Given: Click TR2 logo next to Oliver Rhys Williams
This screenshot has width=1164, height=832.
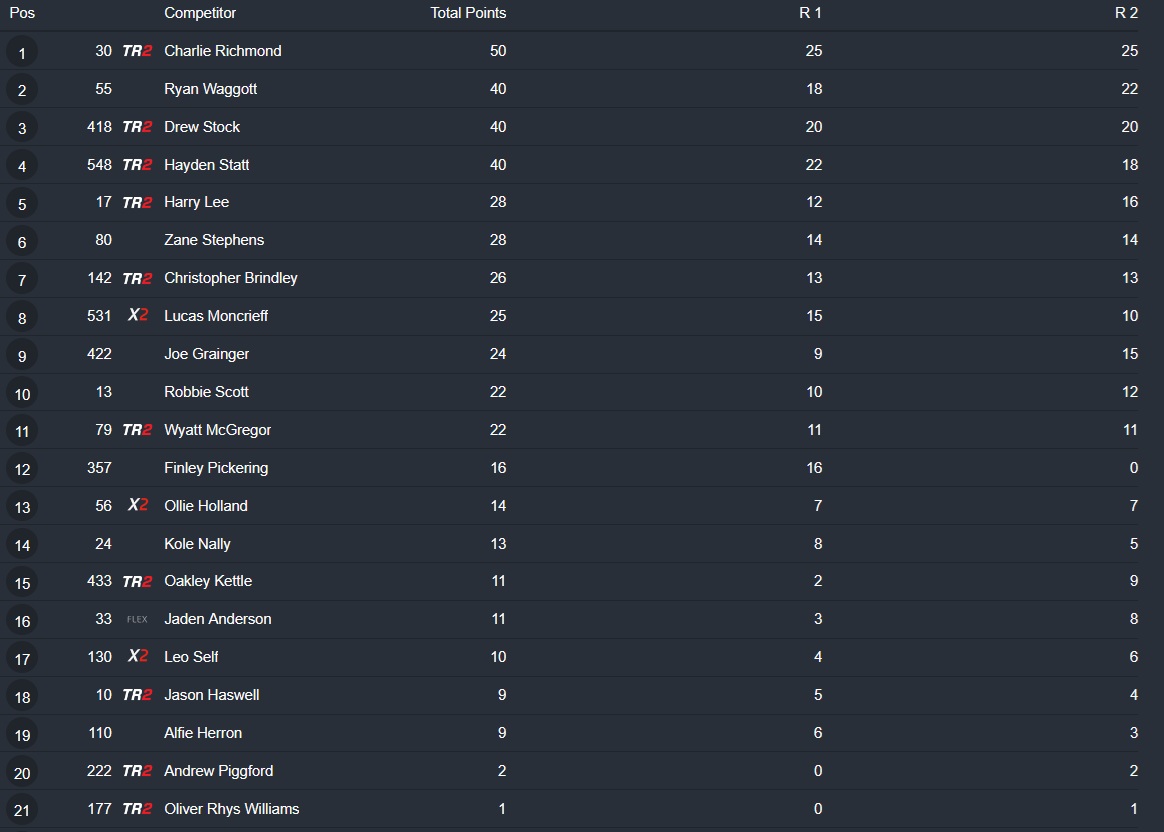Looking at the screenshot, I should tap(137, 809).
